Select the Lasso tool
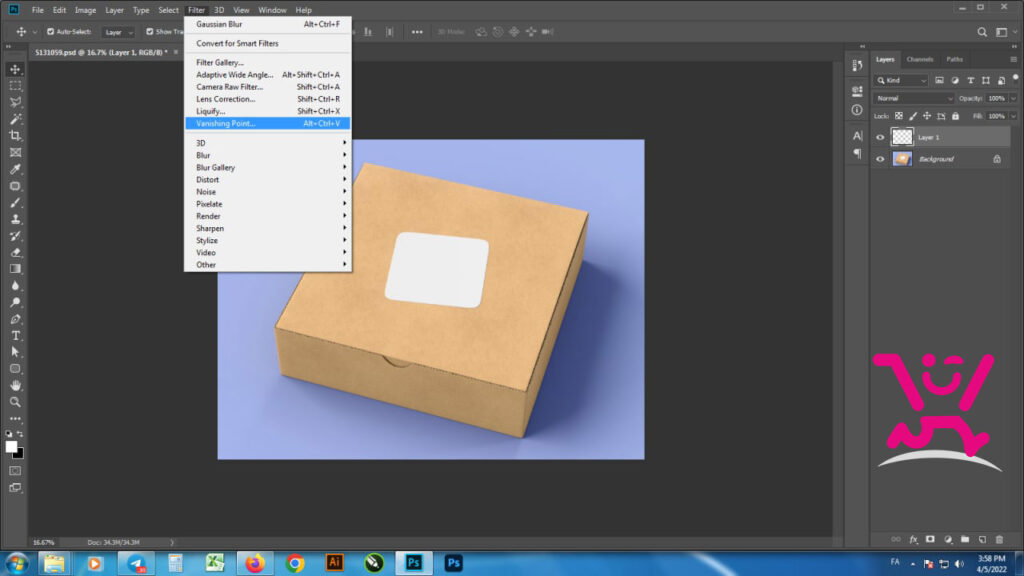This screenshot has width=1024, height=576. [15, 102]
